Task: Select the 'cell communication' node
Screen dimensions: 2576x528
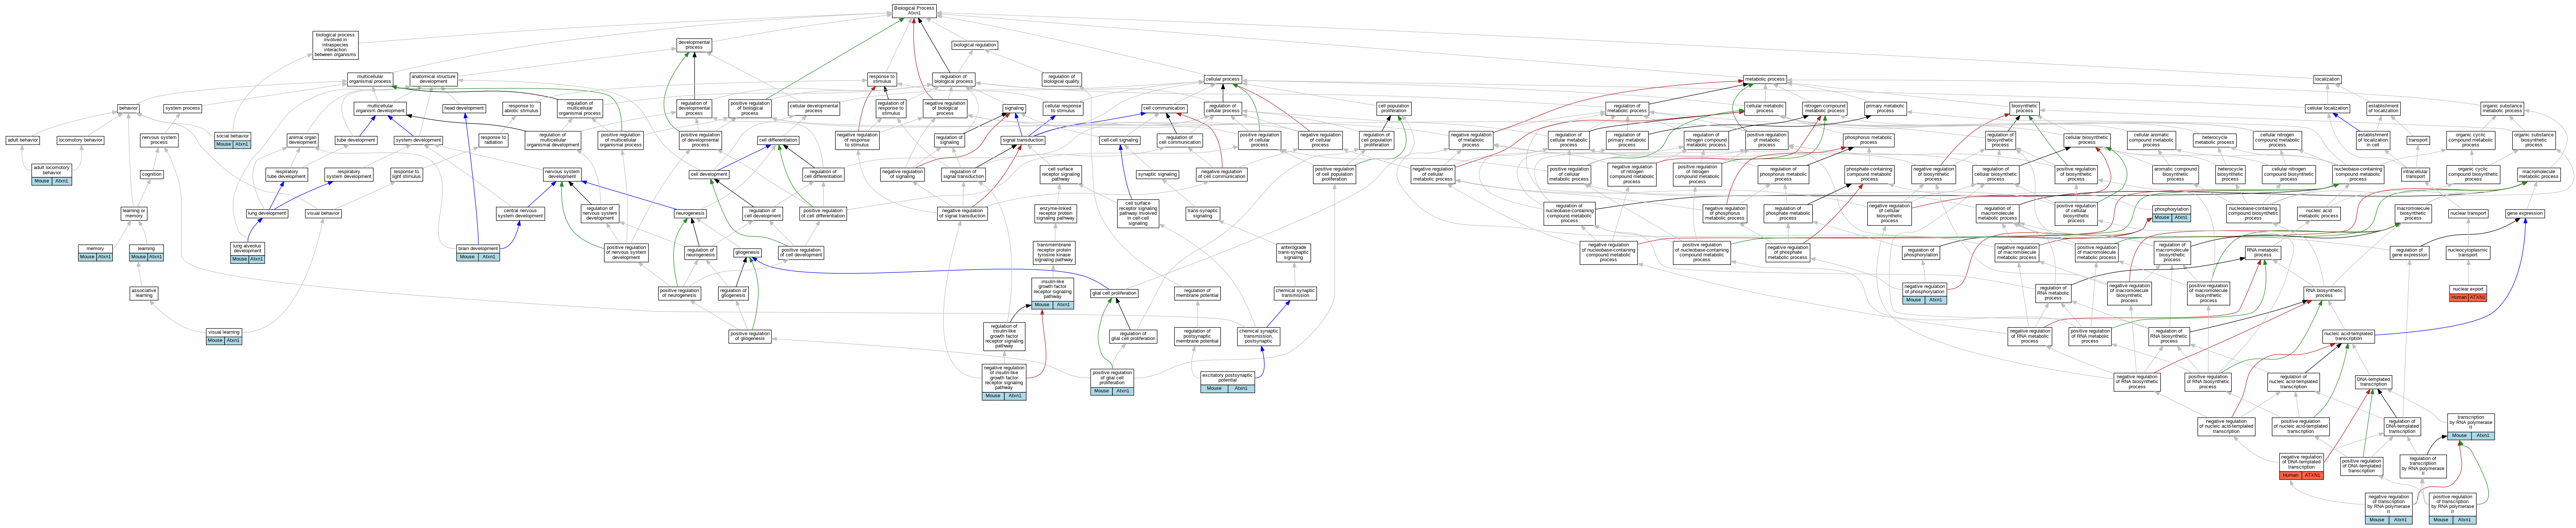Action: click(x=1164, y=108)
